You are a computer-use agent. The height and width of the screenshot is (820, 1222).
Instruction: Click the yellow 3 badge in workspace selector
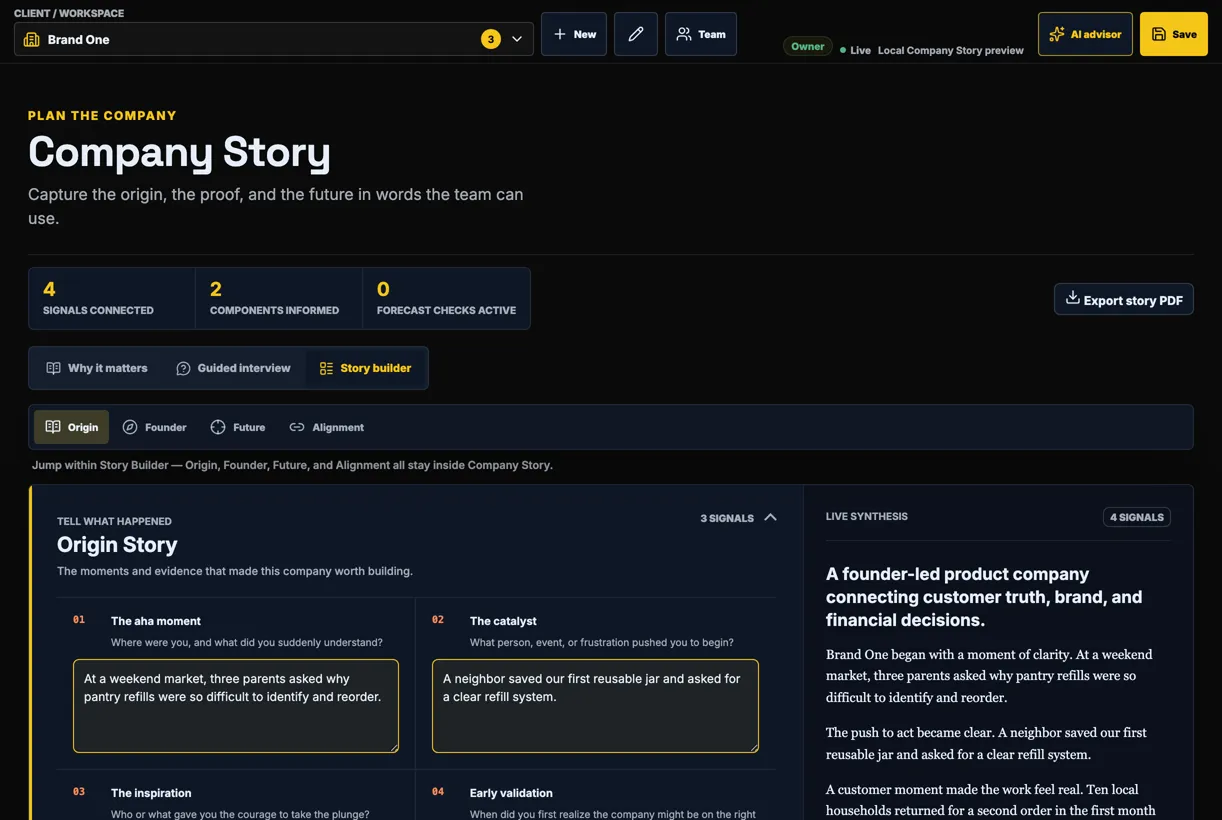[490, 39]
